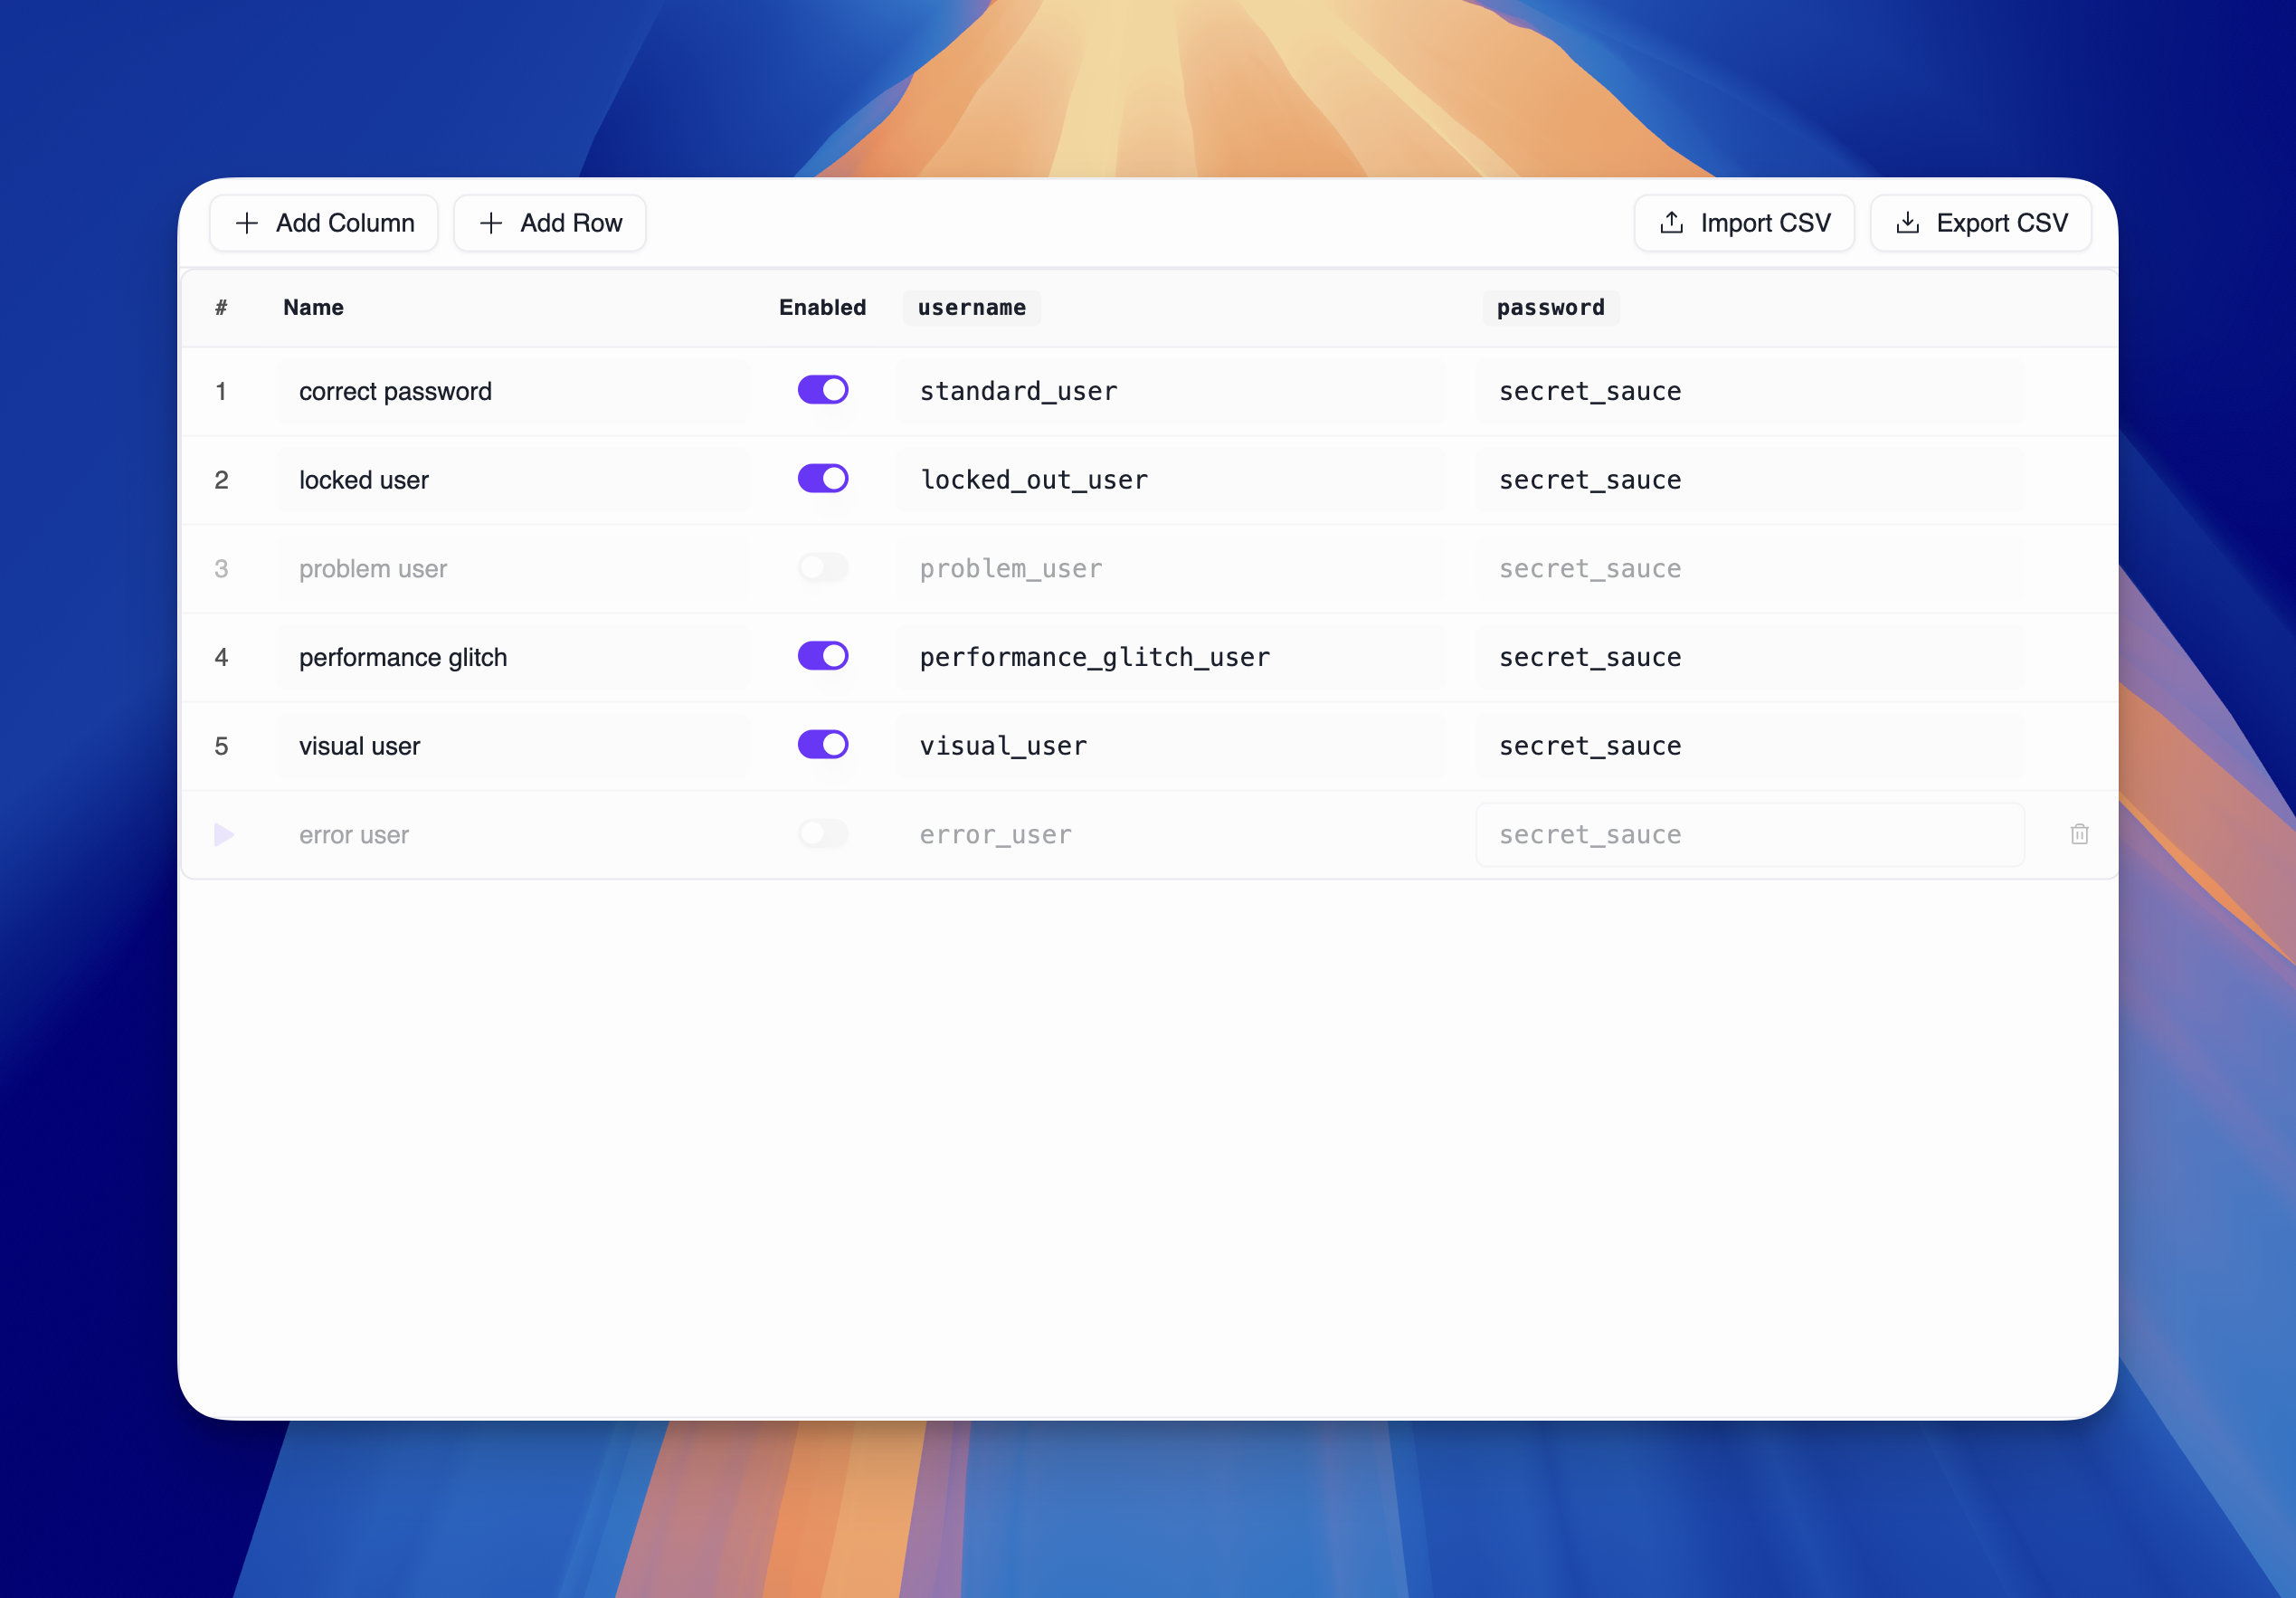Click the password column header tag
Viewport: 2296px width, 1598px height.
pyautogui.click(x=1550, y=308)
